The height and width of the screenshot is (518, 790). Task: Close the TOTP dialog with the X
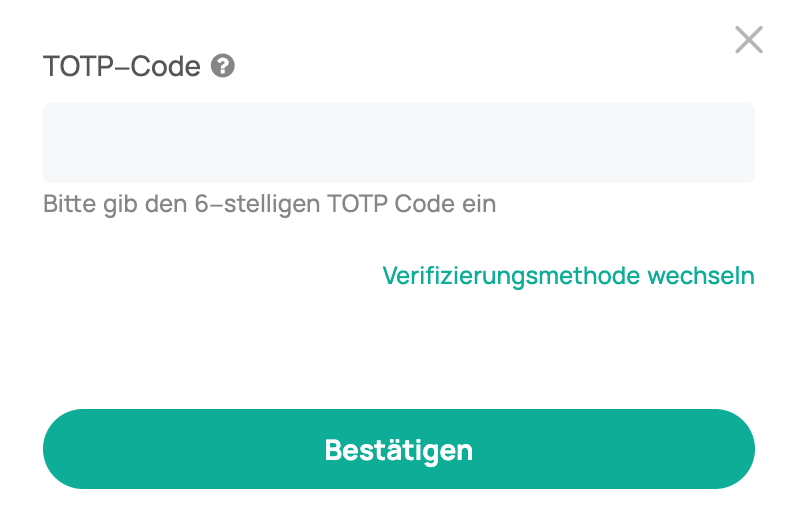[x=748, y=40]
